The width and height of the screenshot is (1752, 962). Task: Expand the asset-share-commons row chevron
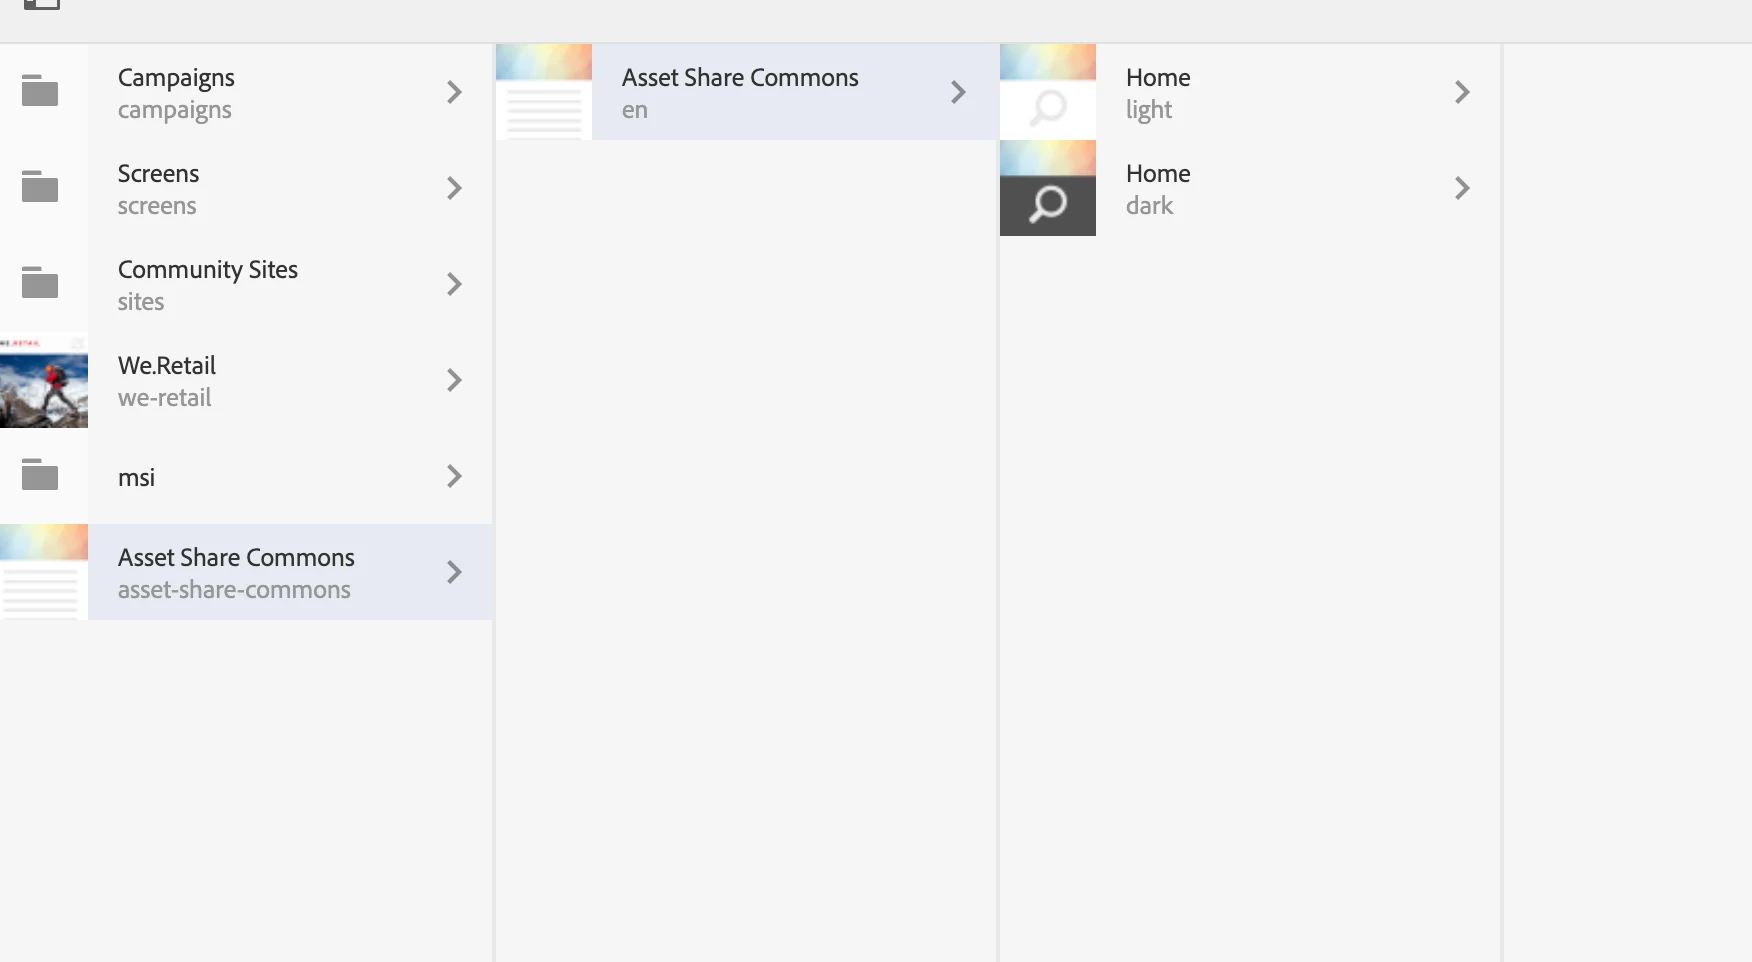pyautogui.click(x=454, y=572)
